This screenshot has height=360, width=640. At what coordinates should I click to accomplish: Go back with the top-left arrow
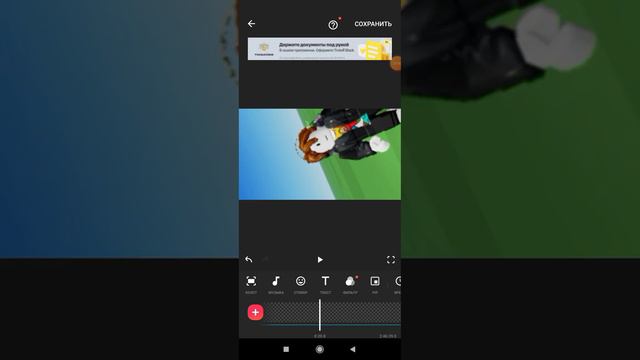[251, 24]
